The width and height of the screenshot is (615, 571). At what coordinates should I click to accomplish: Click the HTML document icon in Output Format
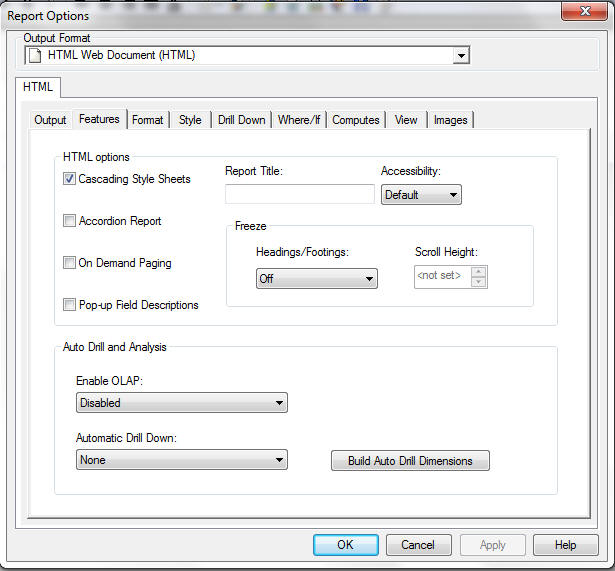tap(35, 56)
